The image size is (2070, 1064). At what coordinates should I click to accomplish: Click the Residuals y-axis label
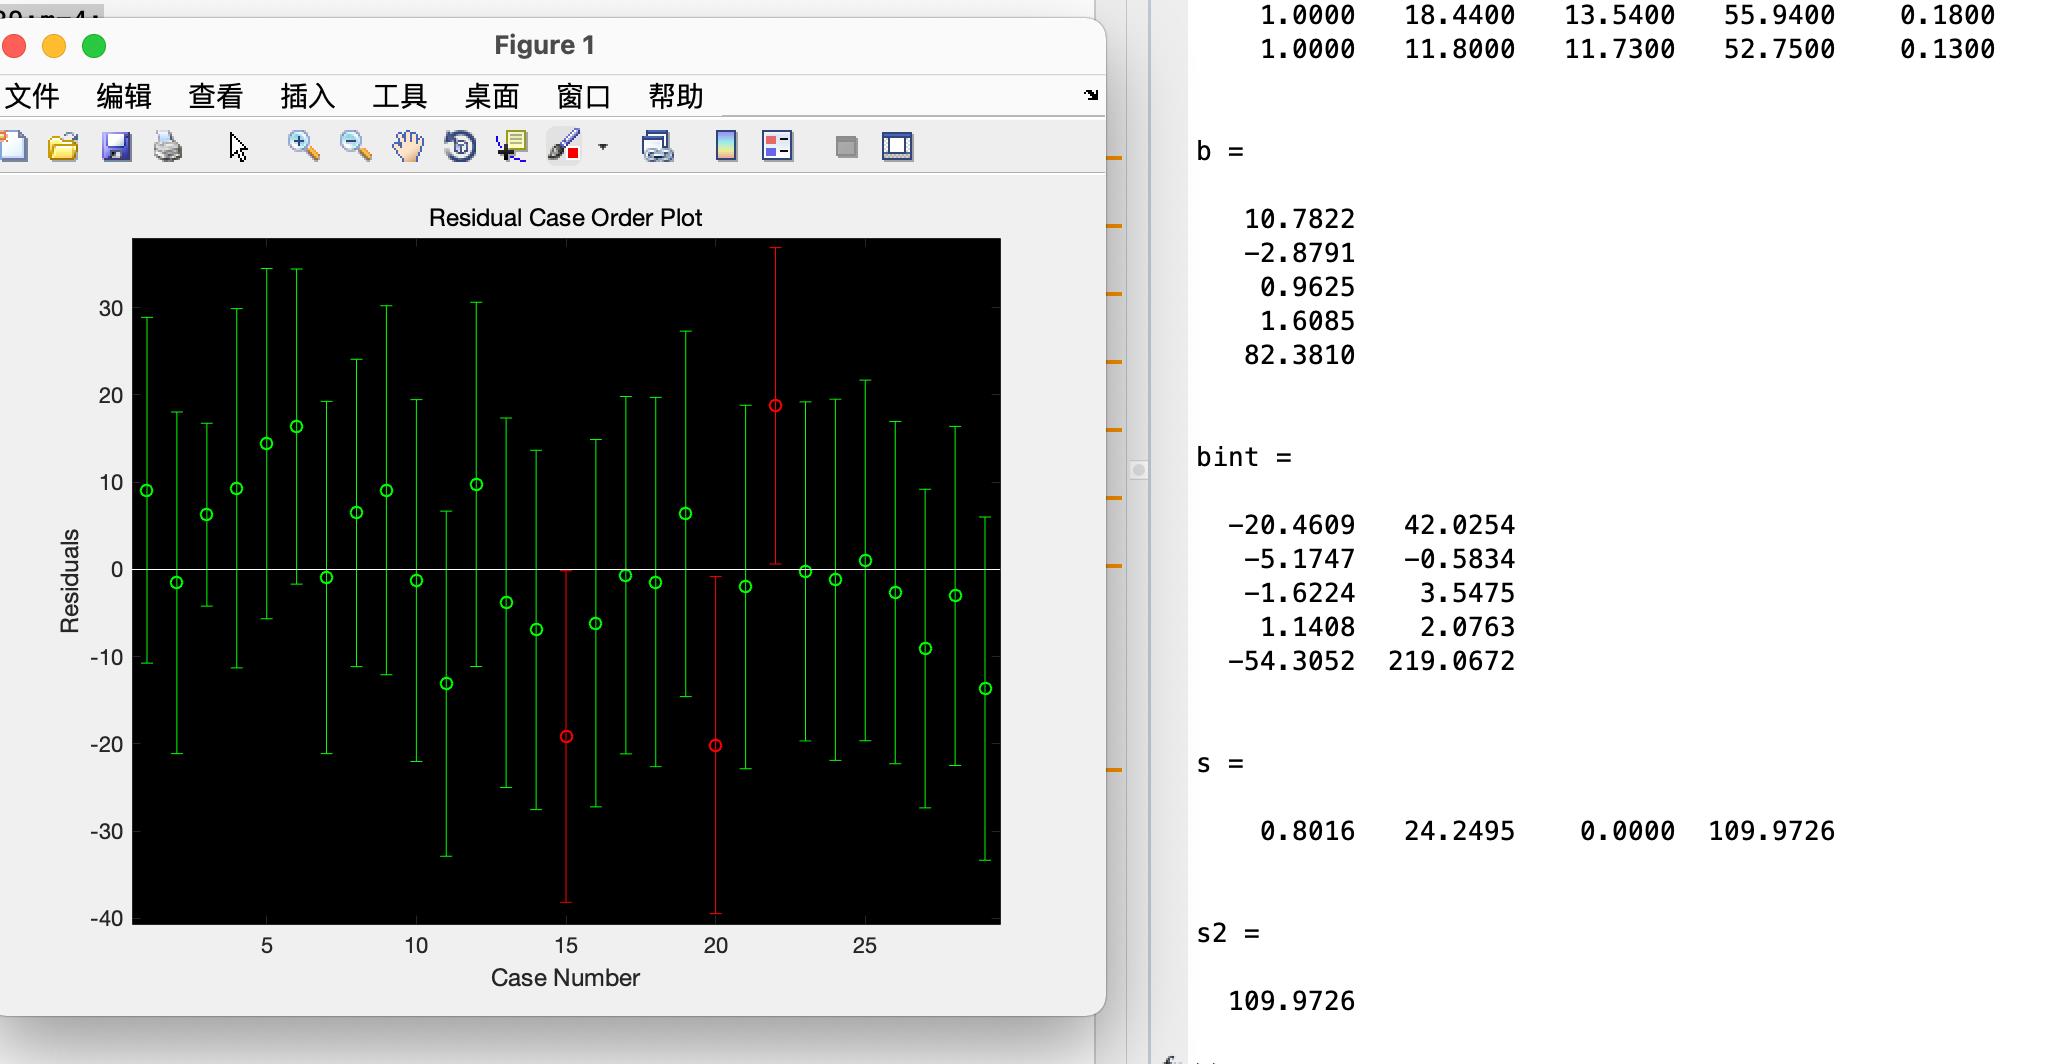pyautogui.click(x=69, y=581)
